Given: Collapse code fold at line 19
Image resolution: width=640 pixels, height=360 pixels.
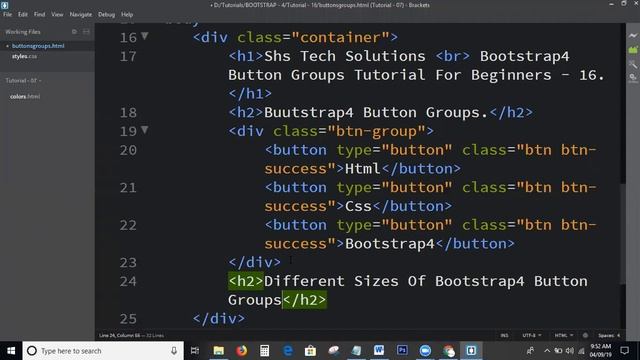Looking at the screenshot, I should pos(144,130).
